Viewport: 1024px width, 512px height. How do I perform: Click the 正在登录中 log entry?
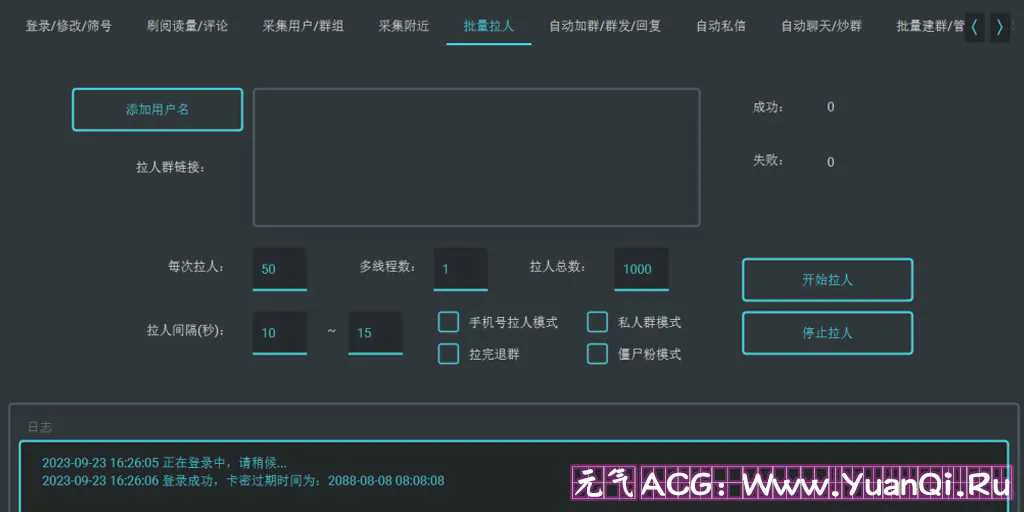(164, 463)
